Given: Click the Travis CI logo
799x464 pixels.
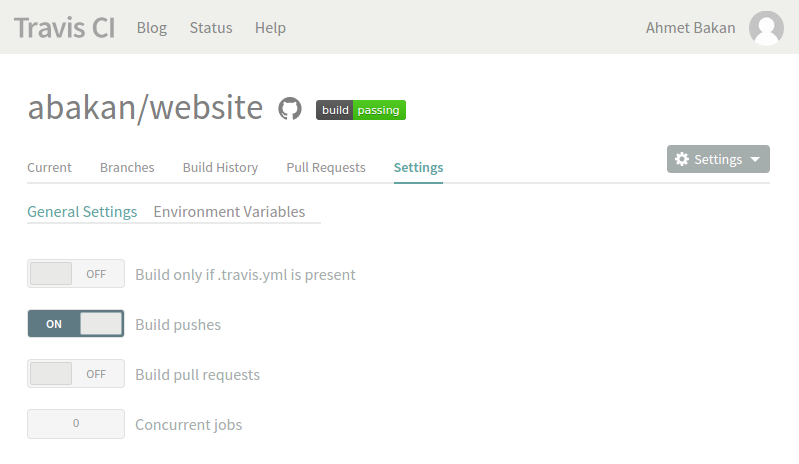Looking at the screenshot, I should (65, 27).
